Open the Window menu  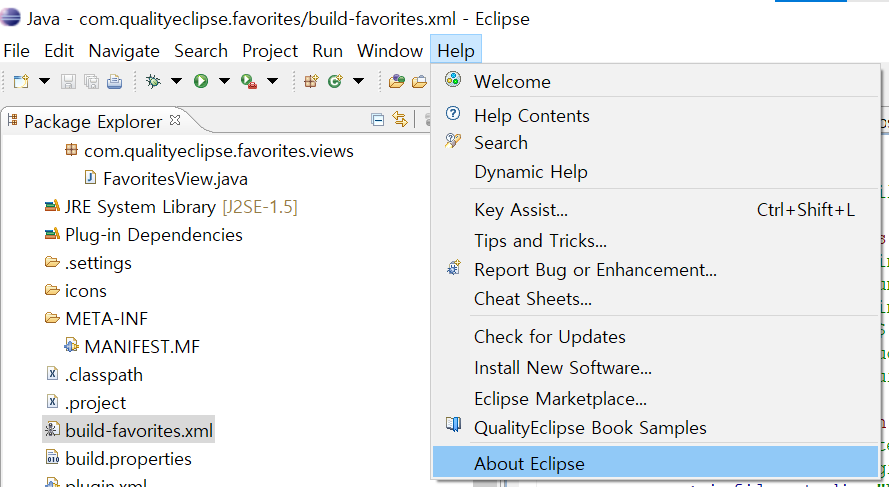(x=390, y=51)
